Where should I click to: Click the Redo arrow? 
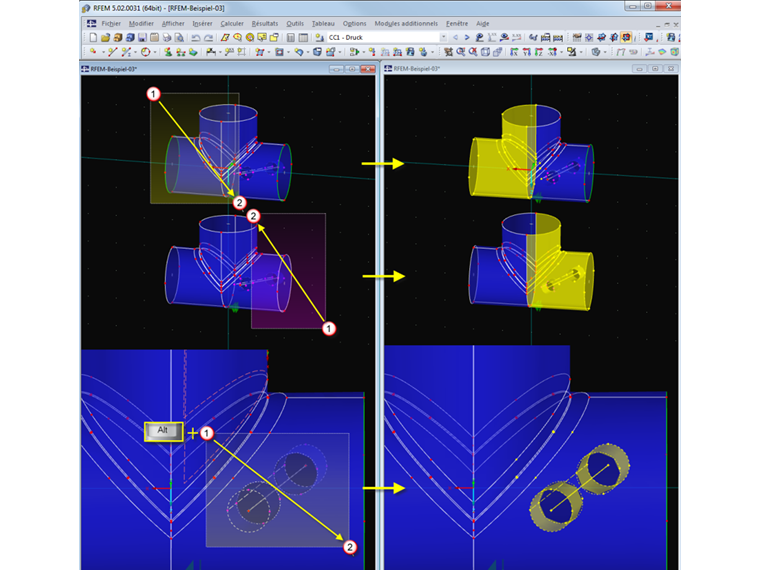coord(208,38)
